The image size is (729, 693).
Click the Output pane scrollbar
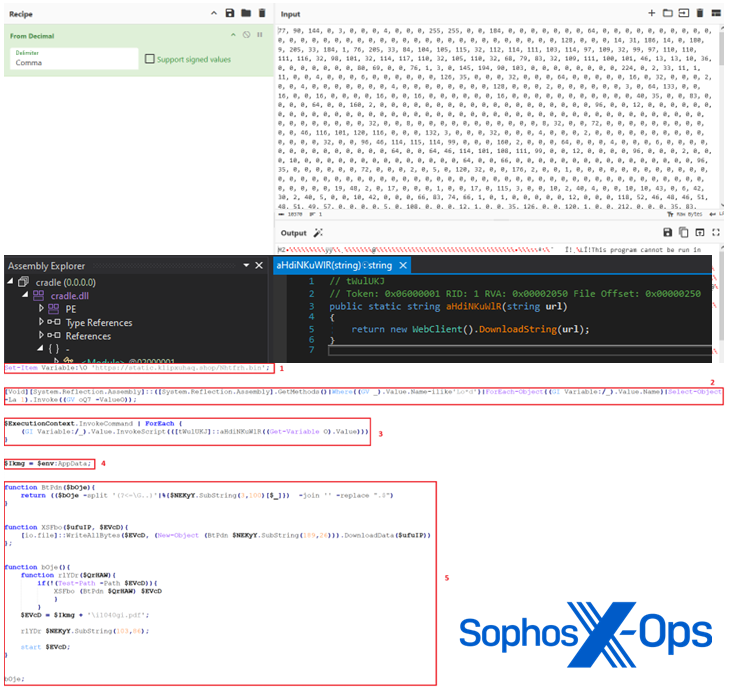[721, 293]
